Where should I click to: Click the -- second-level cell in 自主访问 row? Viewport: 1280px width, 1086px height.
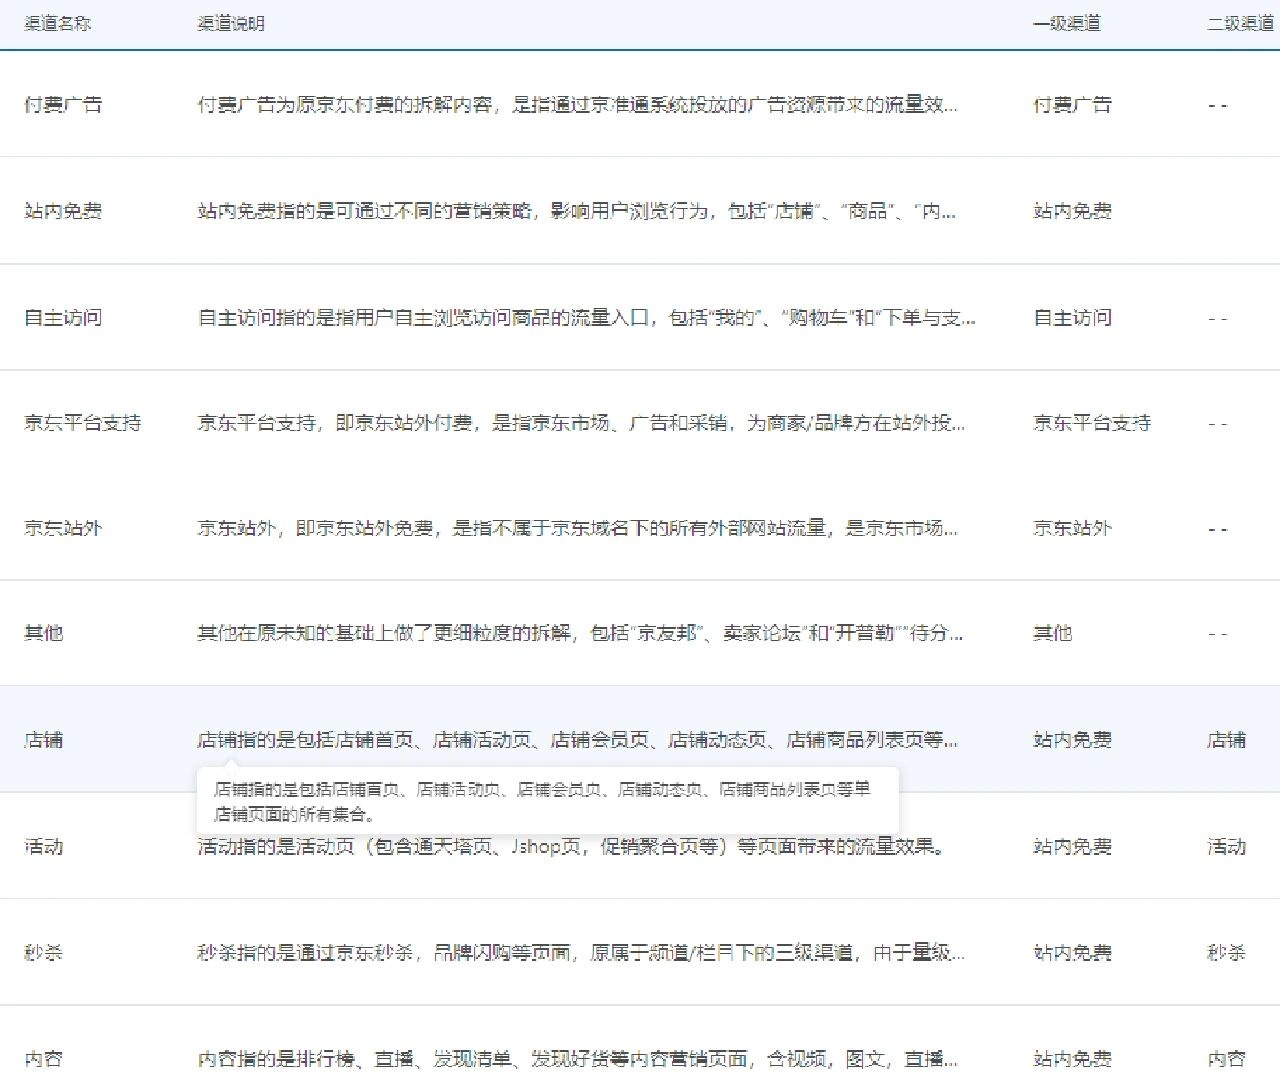1217,319
